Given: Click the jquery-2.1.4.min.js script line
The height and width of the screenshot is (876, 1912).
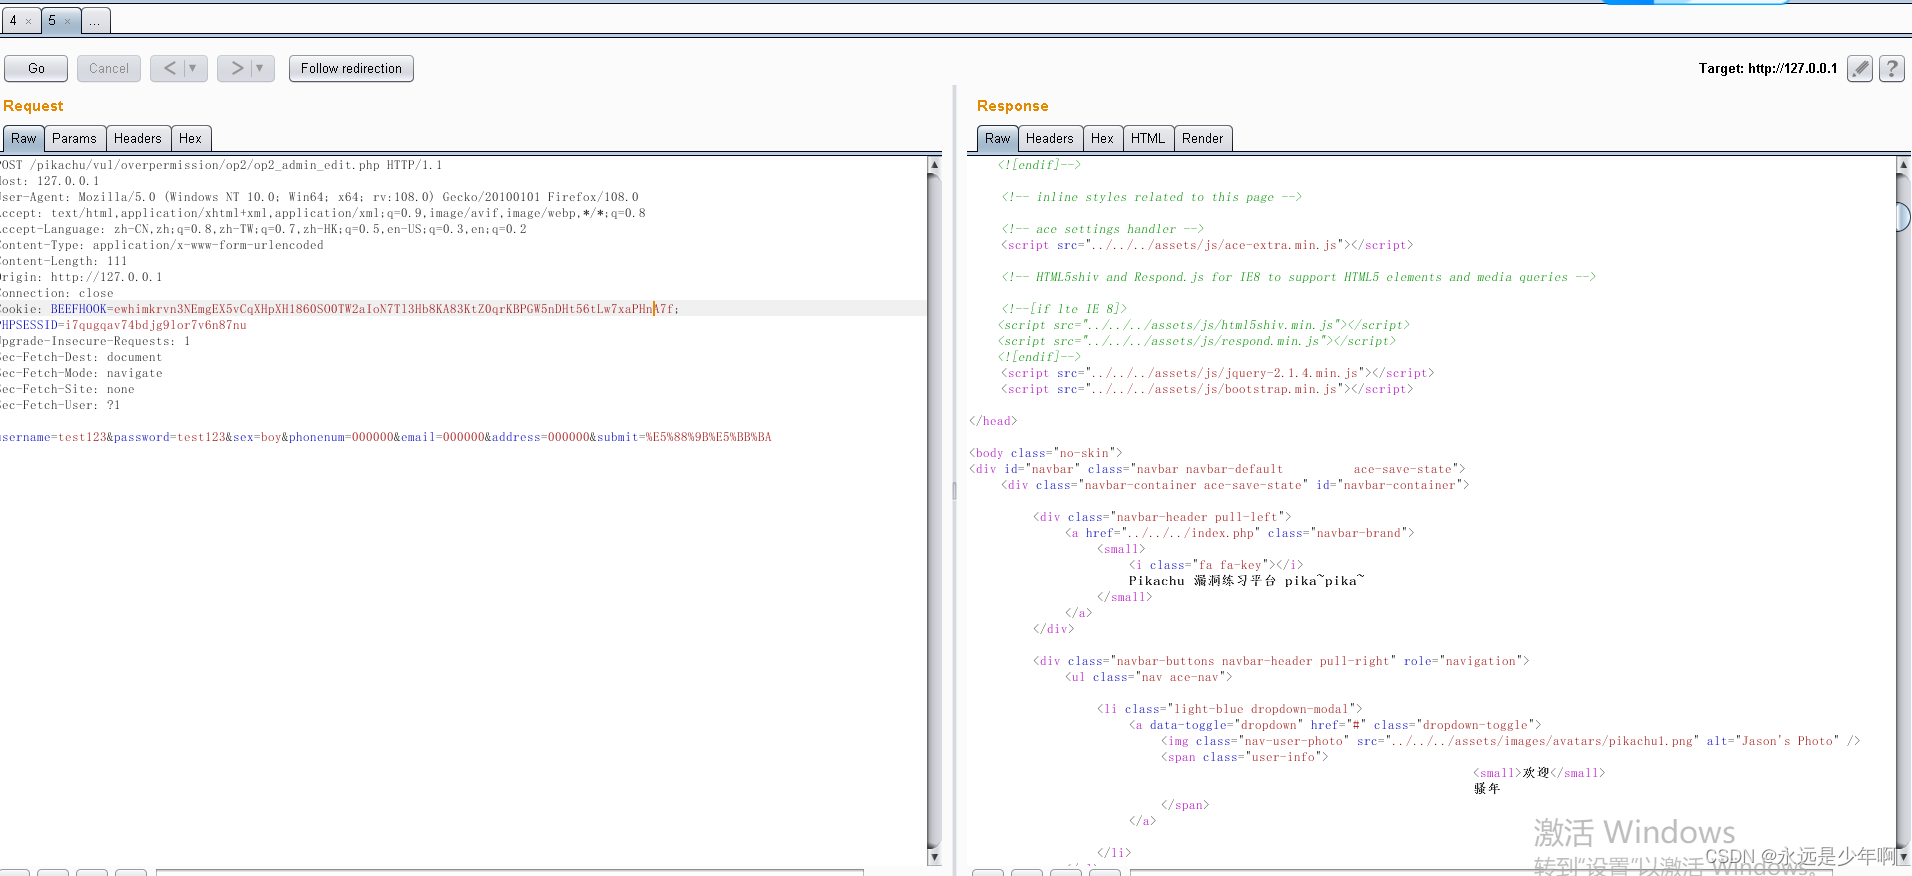Looking at the screenshot, I should point(1217,373).
